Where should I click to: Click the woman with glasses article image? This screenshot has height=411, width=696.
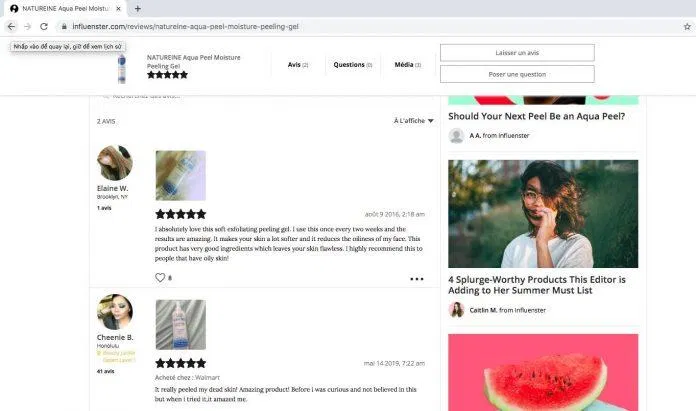(543, 214)
